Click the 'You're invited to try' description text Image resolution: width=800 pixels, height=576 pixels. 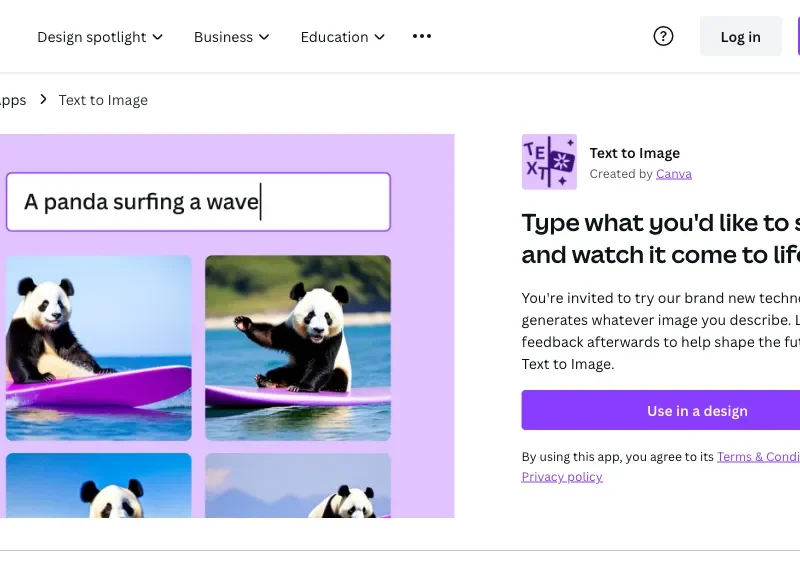661,331
